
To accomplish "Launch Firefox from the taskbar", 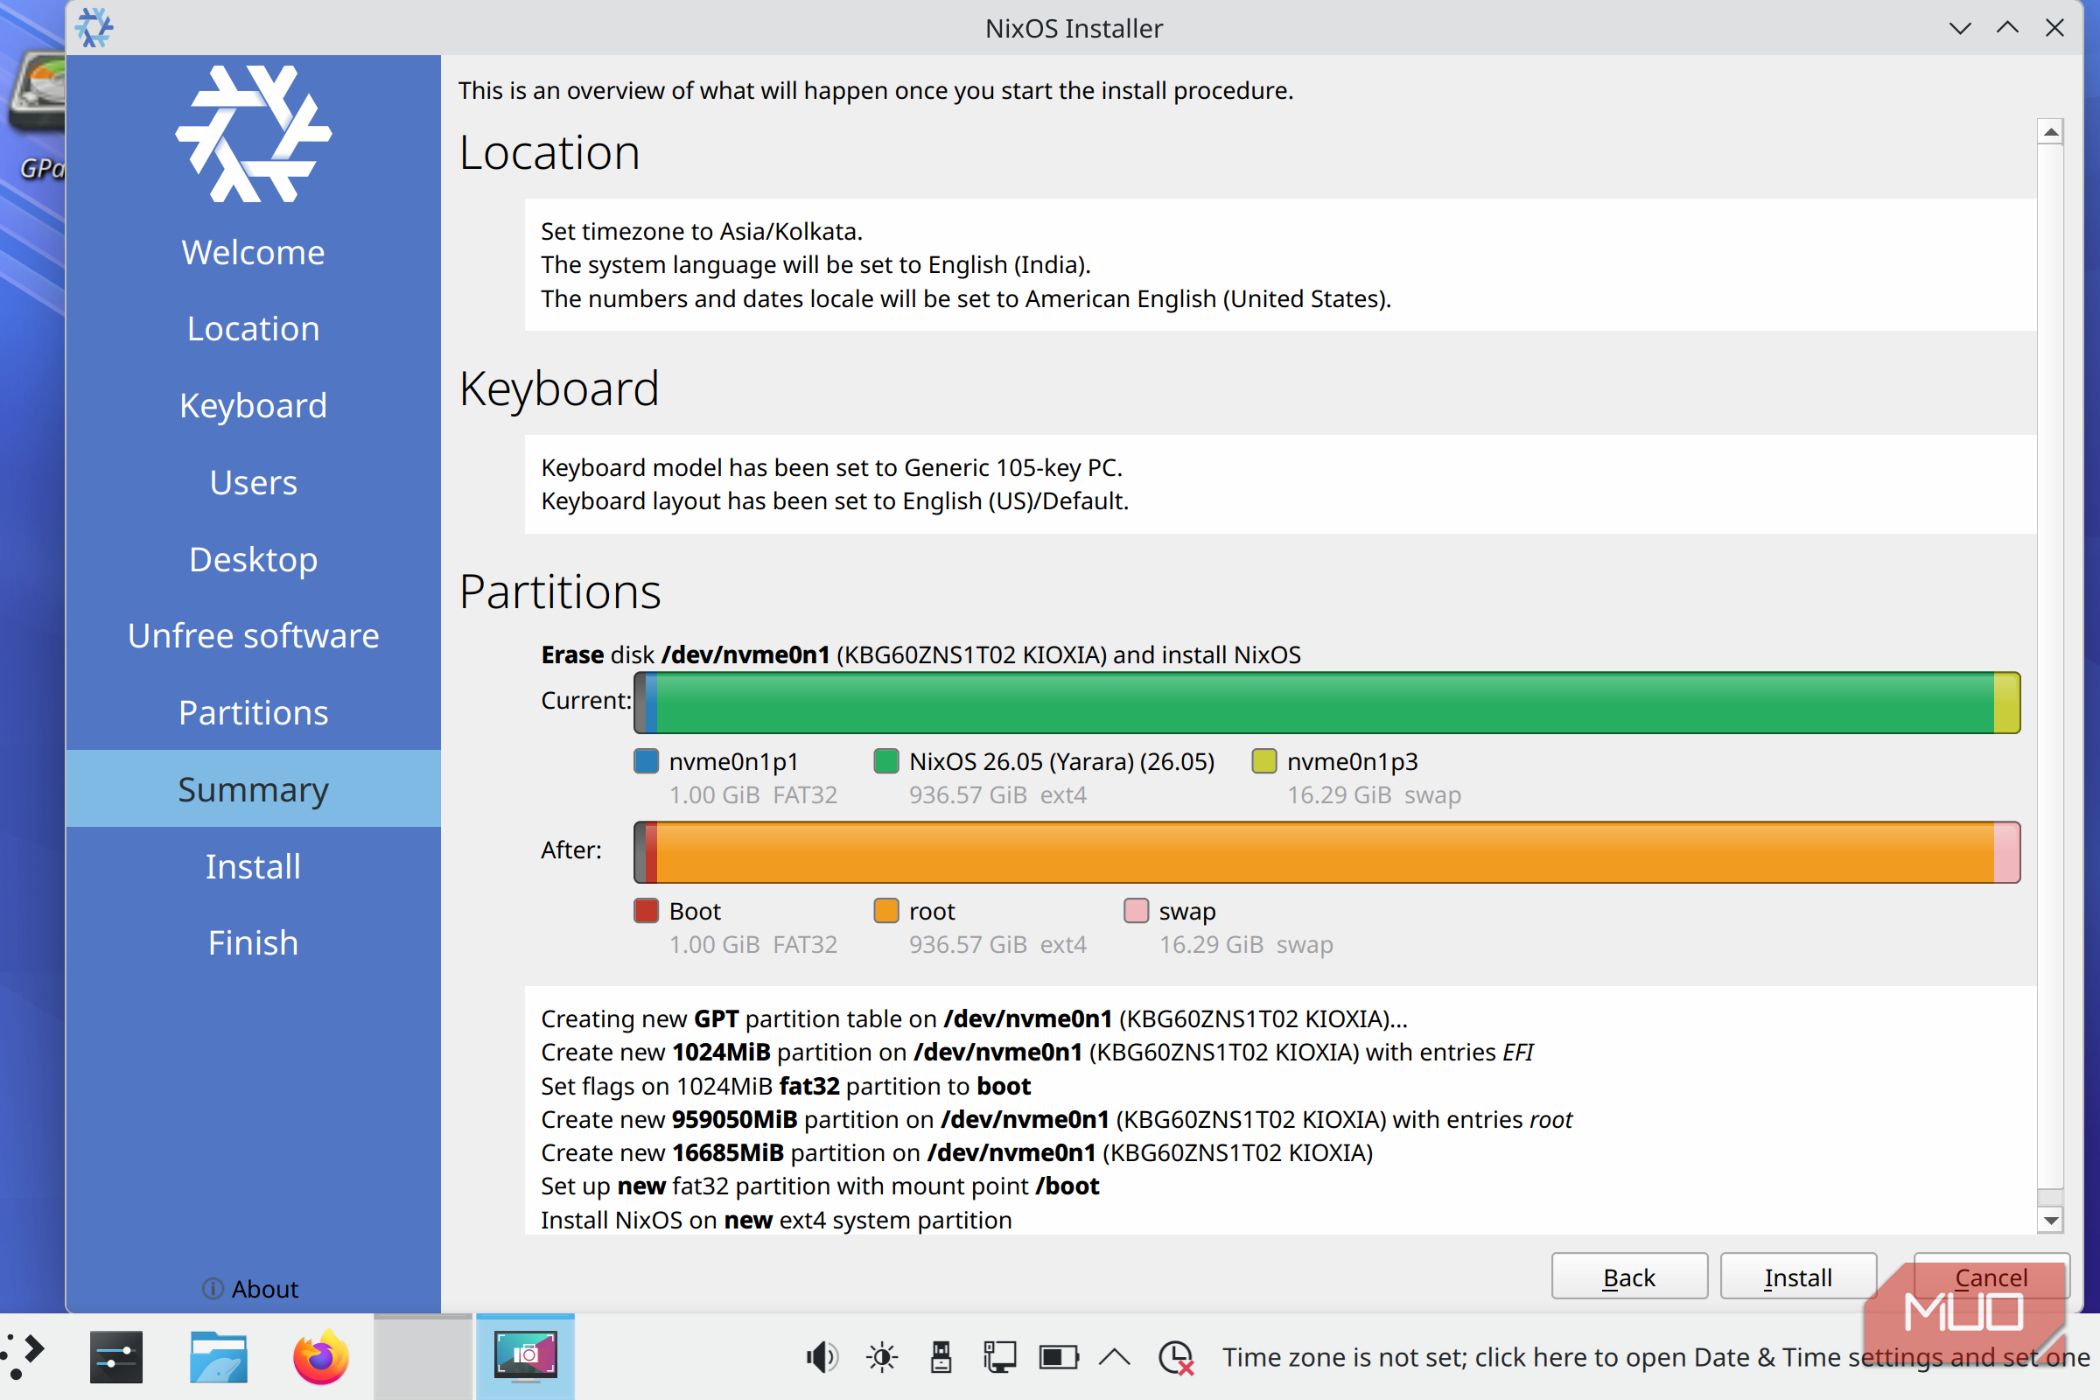I will pos(320,1357).
